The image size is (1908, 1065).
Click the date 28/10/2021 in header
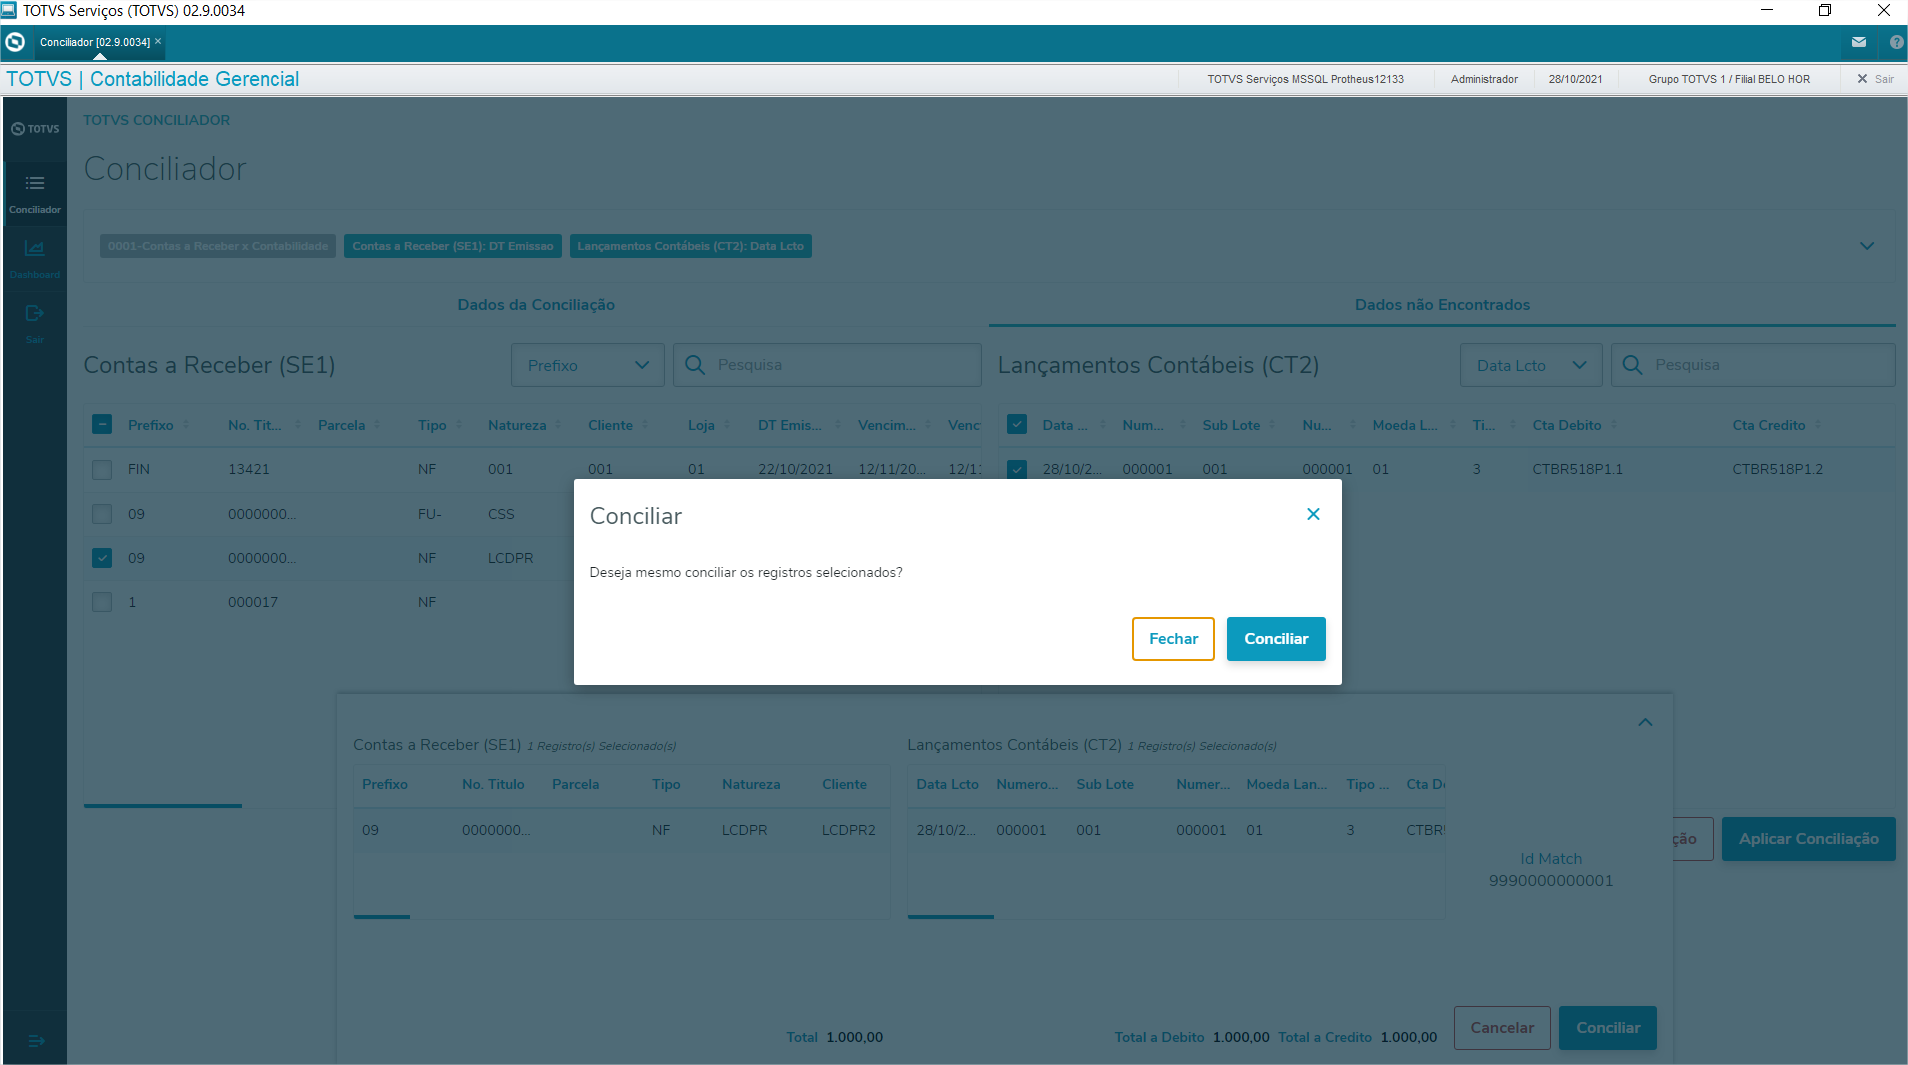coord(1575,79)
